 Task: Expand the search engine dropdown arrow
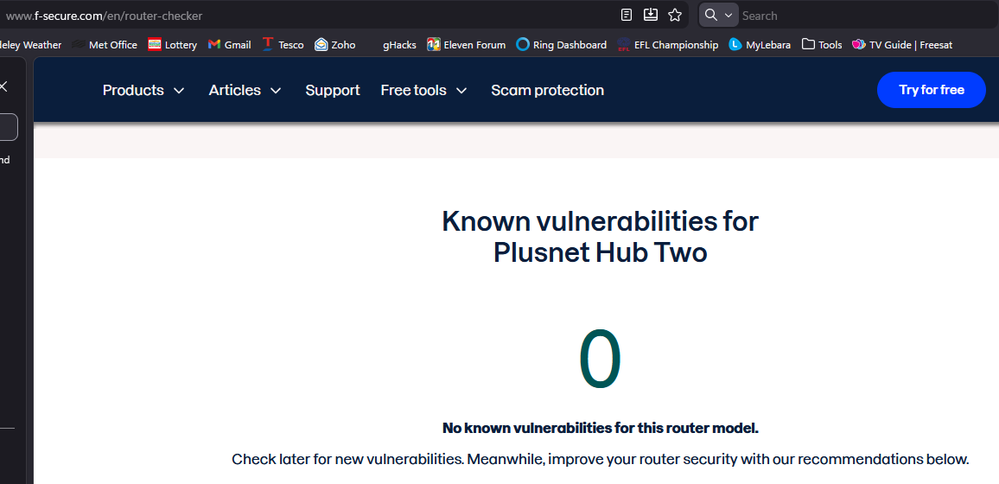[x=728, y=15]
